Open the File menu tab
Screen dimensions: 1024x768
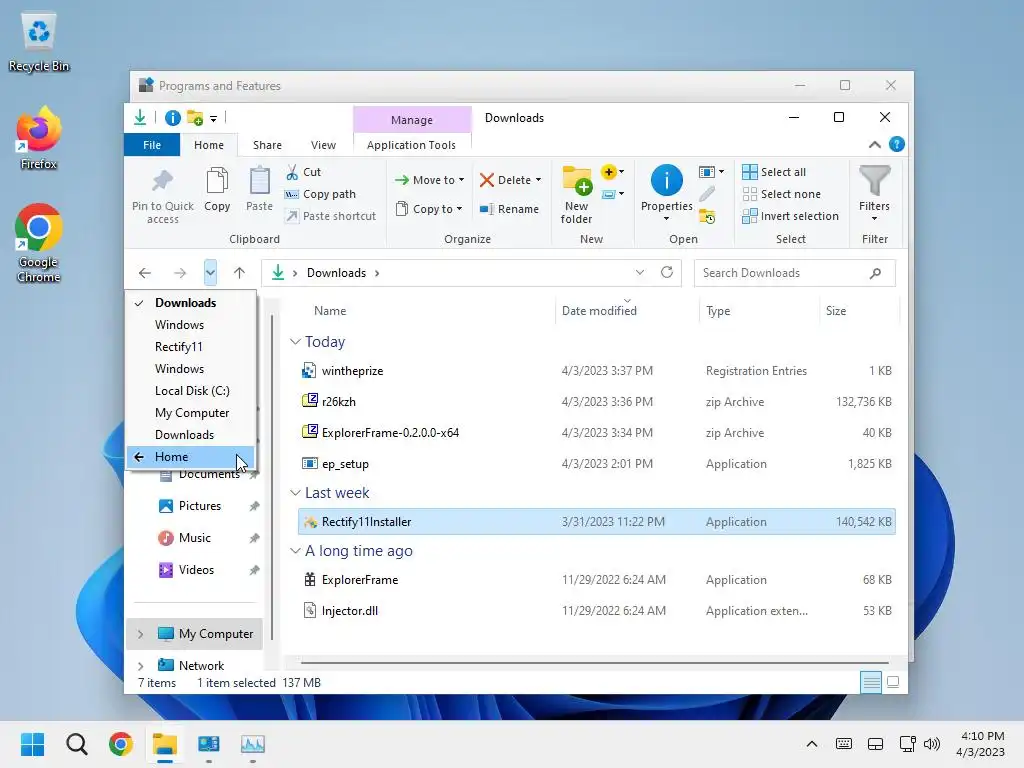tap(152, 145)
